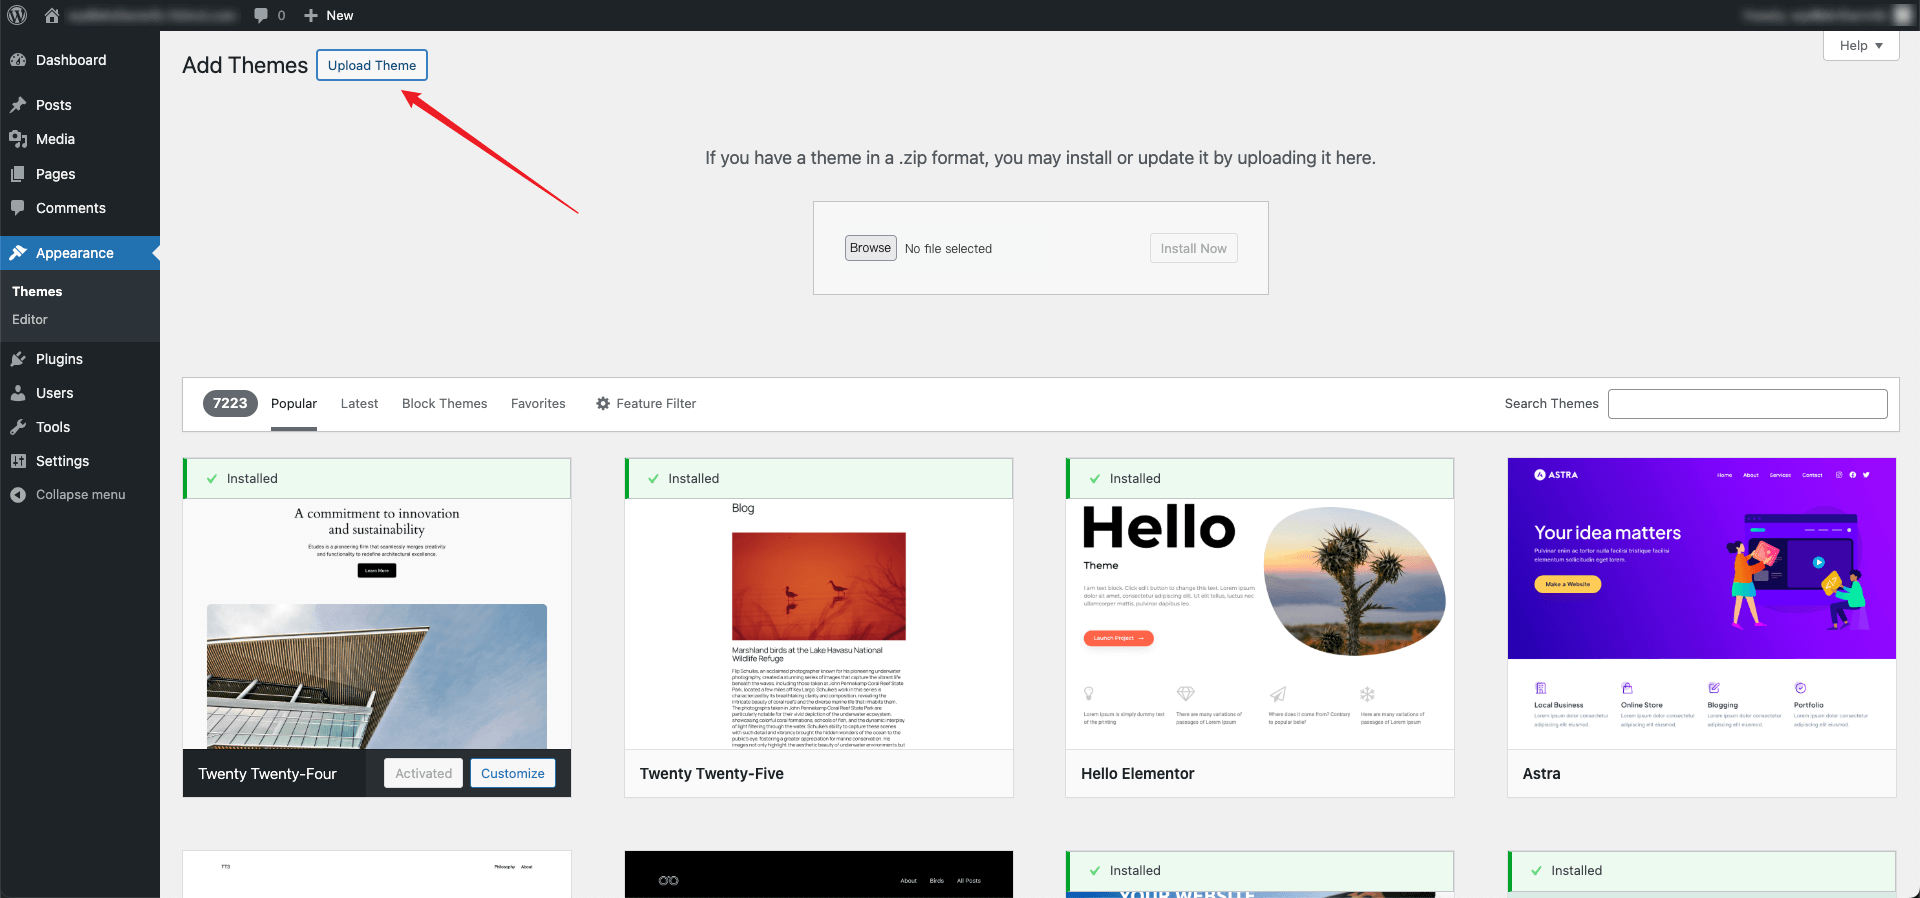Click the Collapse menu text
Screen dimensions: 1920x898
(81, 495)
